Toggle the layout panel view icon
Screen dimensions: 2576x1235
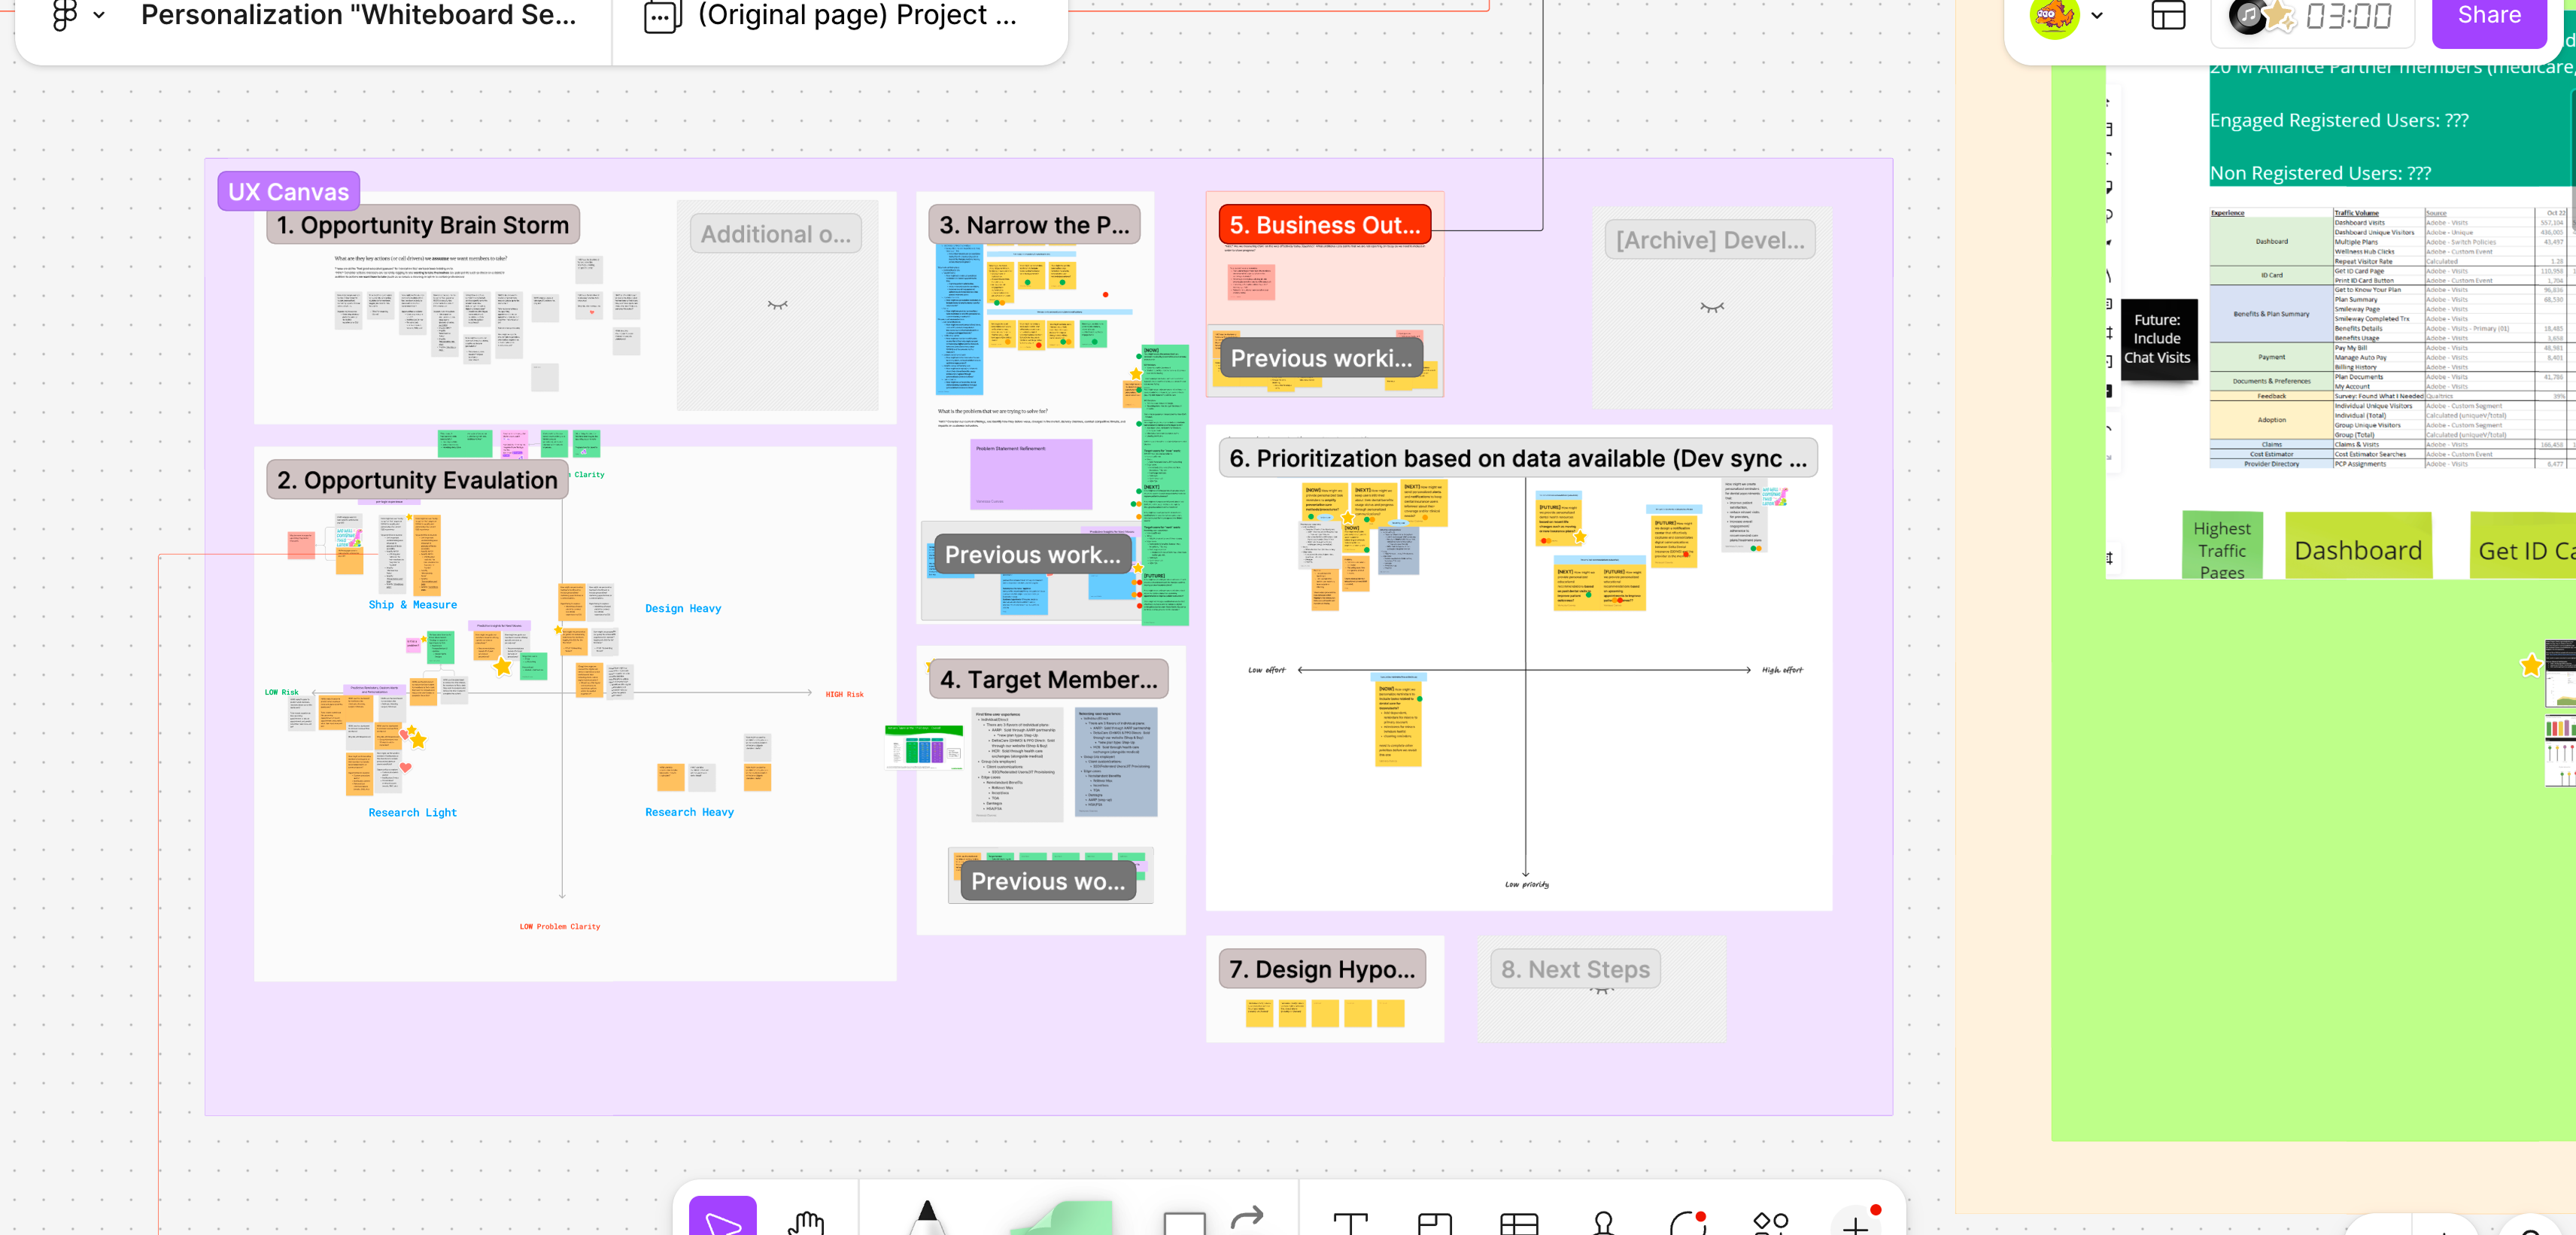pyautogui.click(x=2168, y=15)
